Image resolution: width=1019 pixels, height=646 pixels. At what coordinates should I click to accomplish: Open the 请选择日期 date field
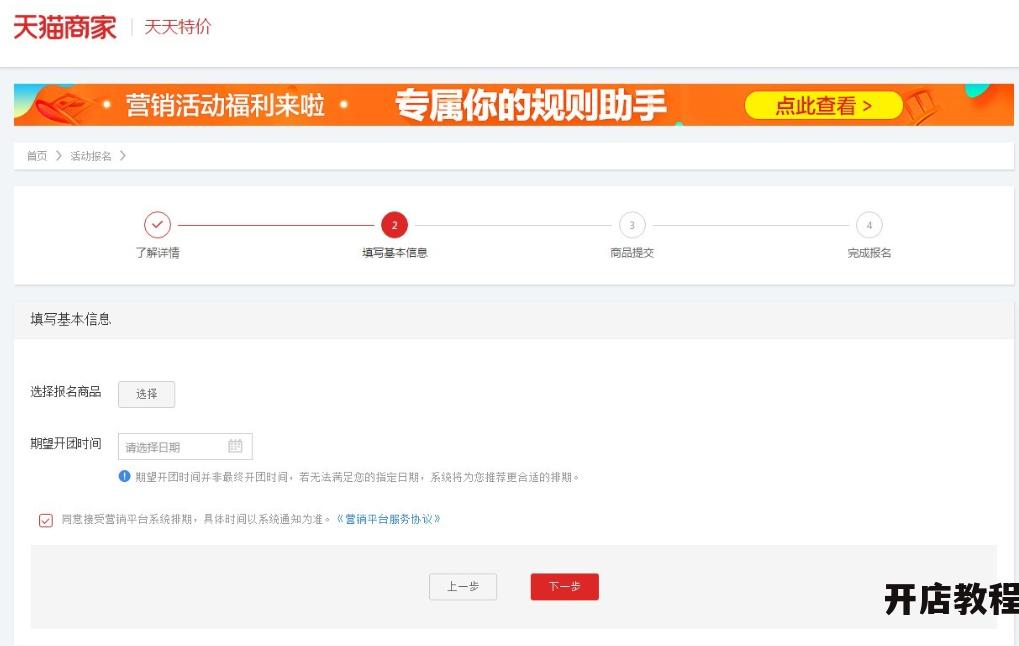pos(185,446)
